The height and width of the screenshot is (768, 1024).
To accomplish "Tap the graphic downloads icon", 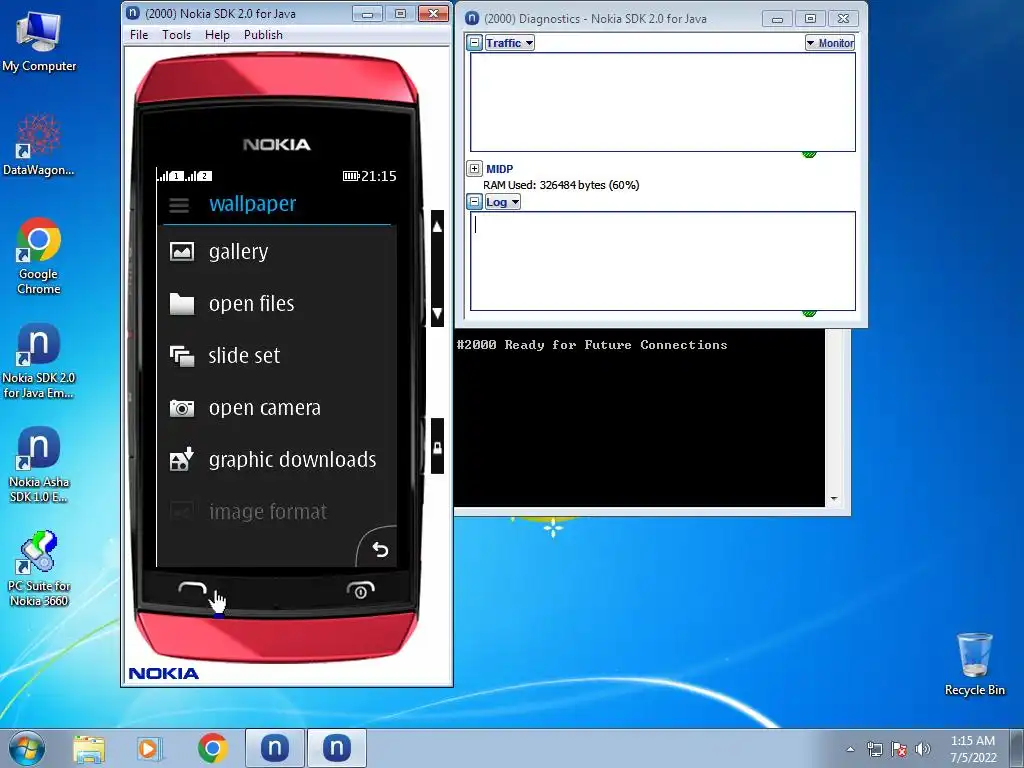I will point(182,459).
